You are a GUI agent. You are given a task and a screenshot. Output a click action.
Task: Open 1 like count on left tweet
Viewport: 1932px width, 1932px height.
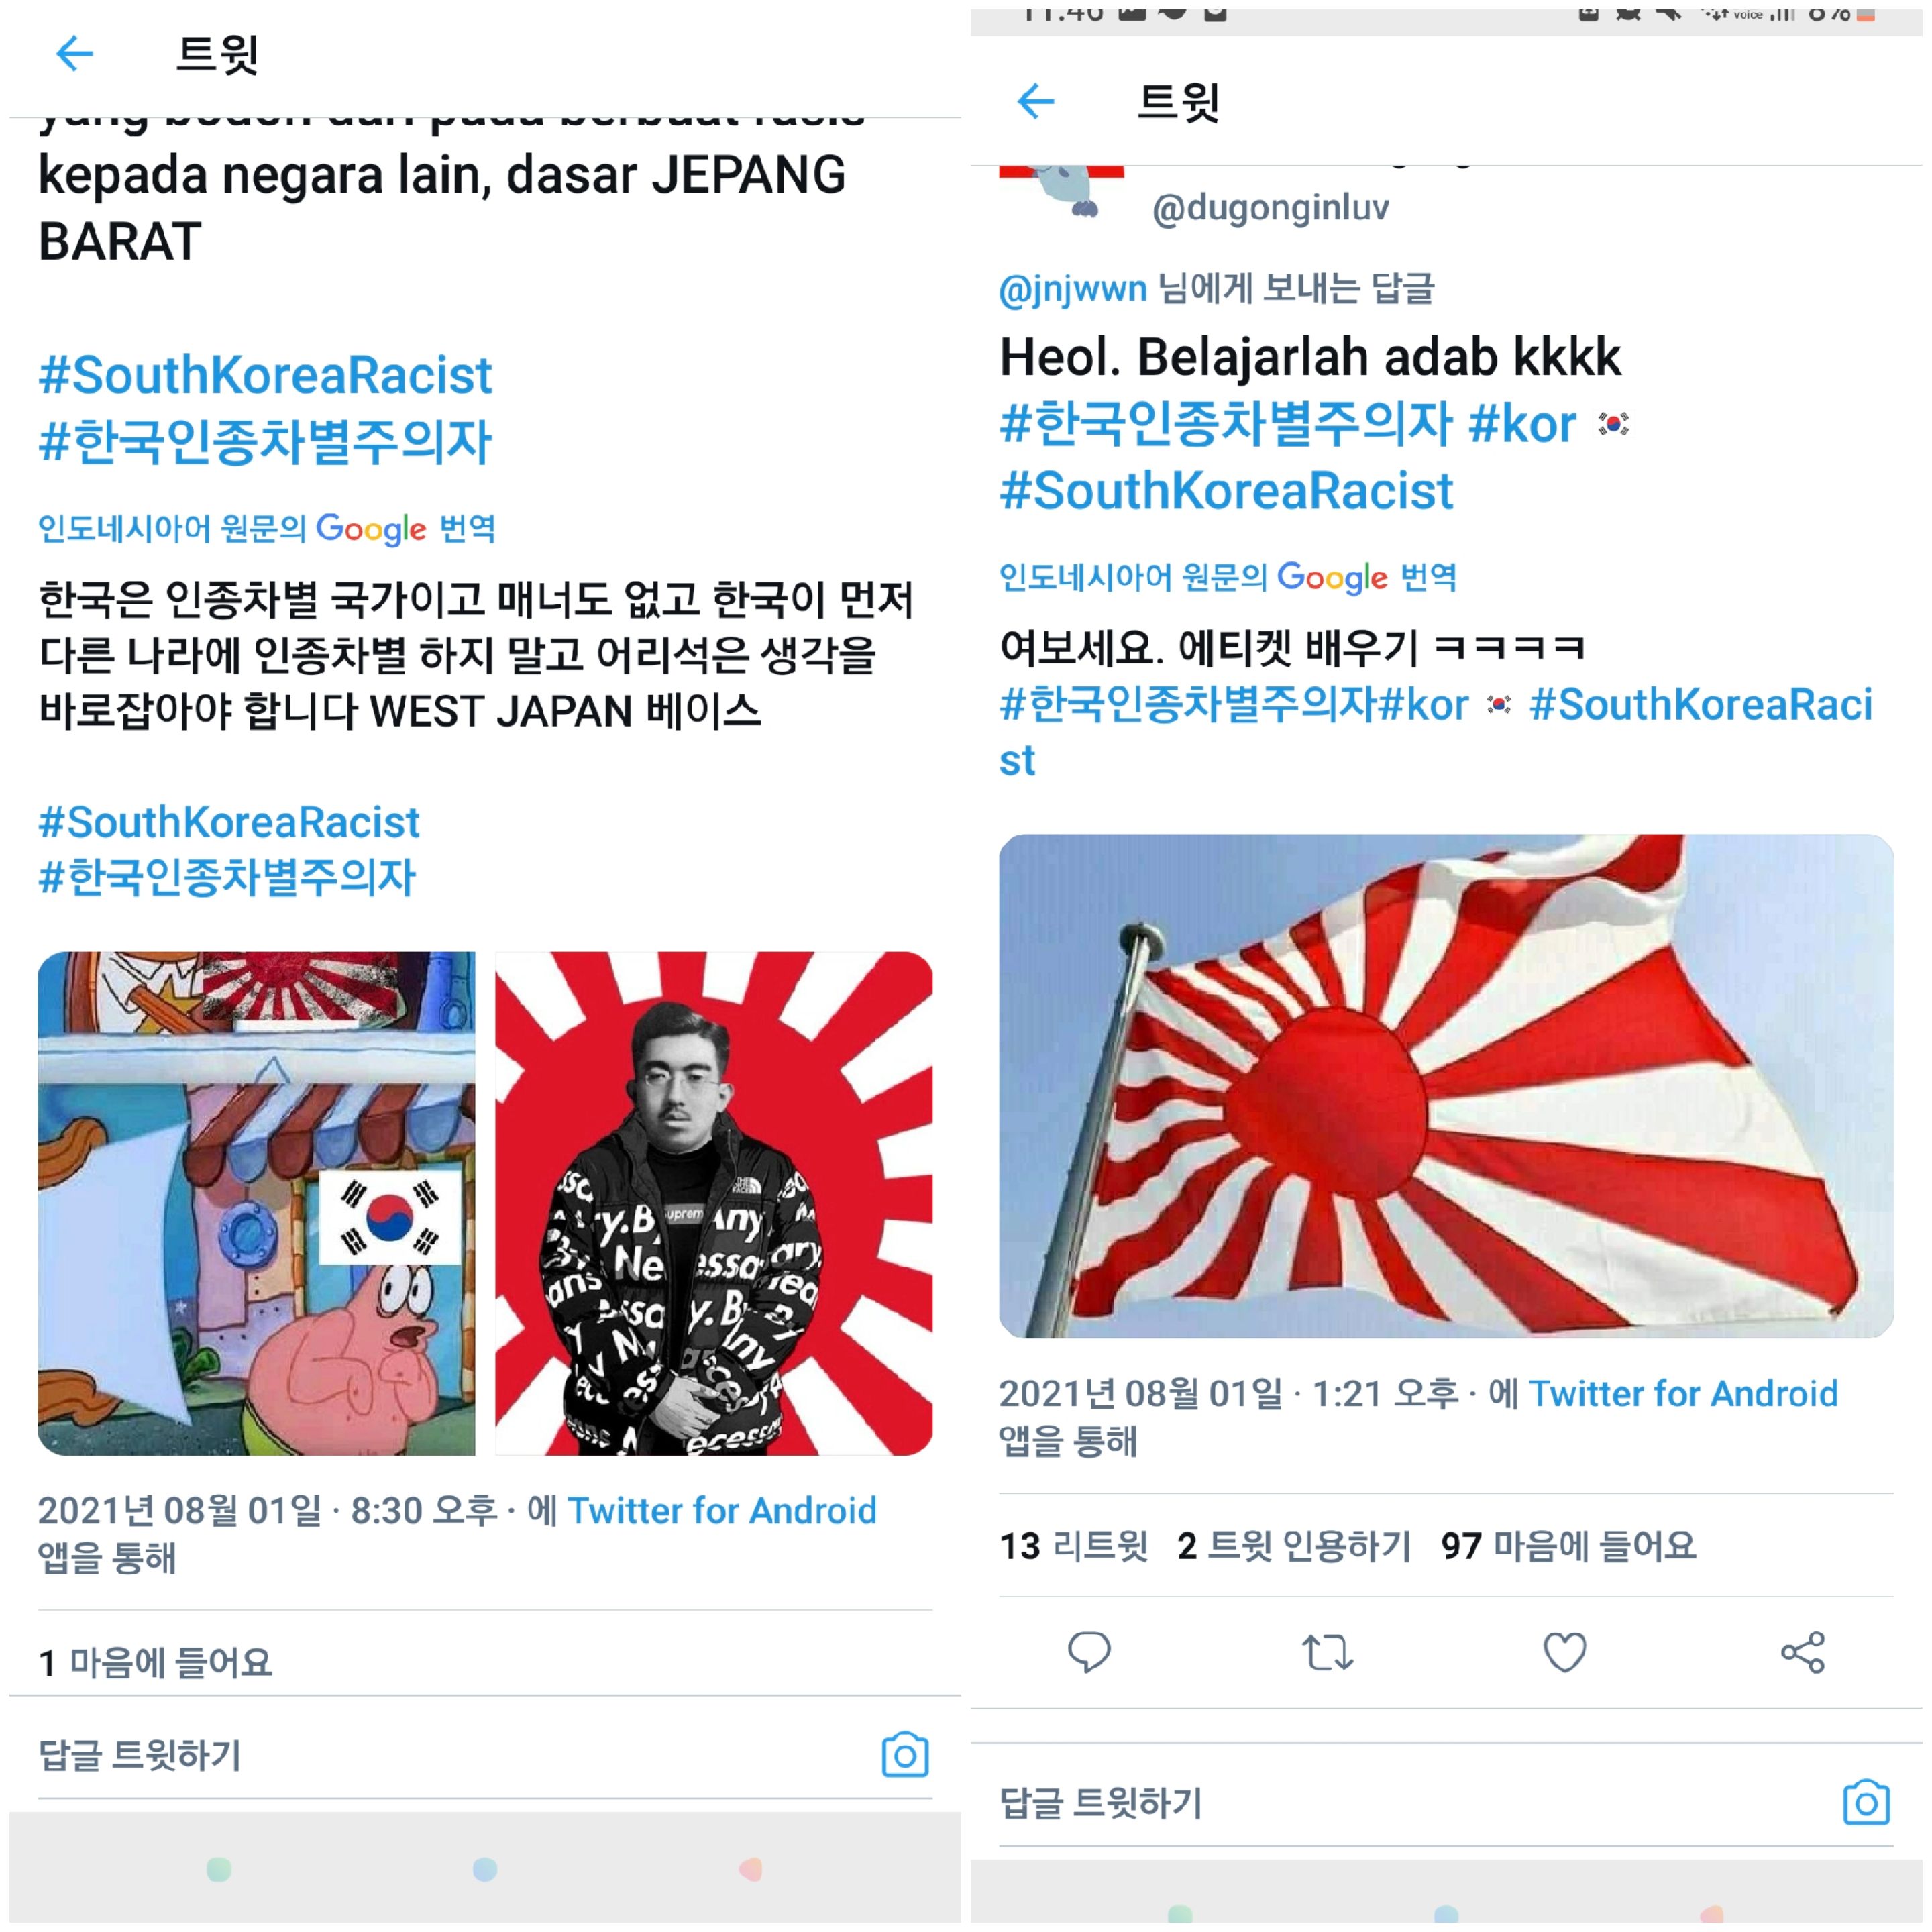pyautogui.click(x=155, y=1663)
